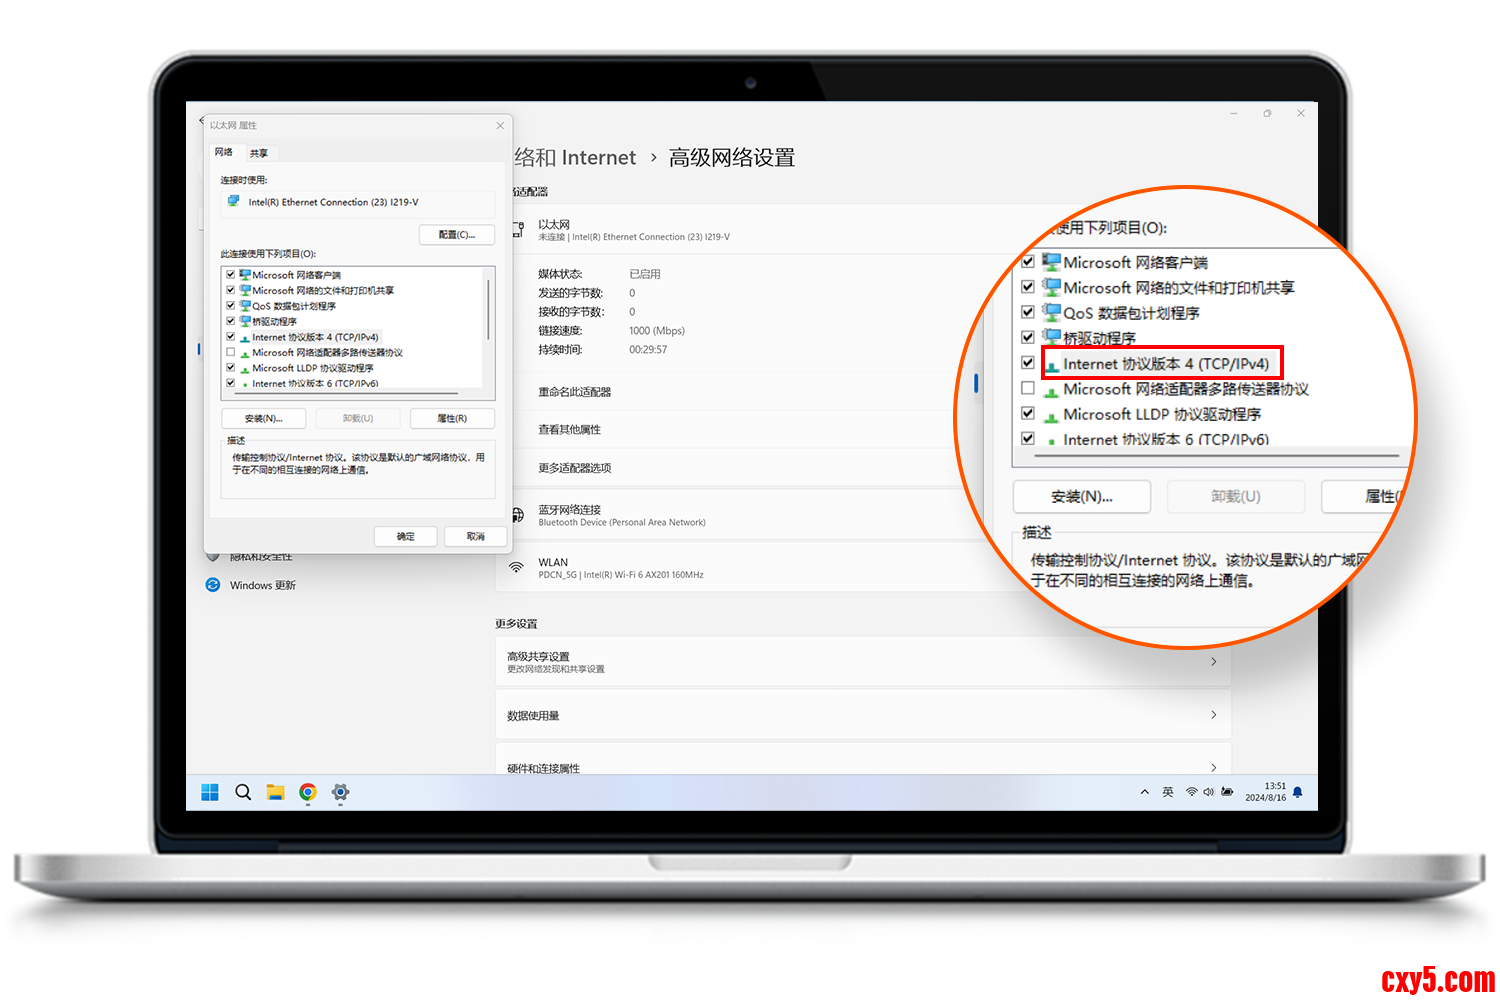
Task: Open the Windows Start menu
Action: (x=210, y=792)
